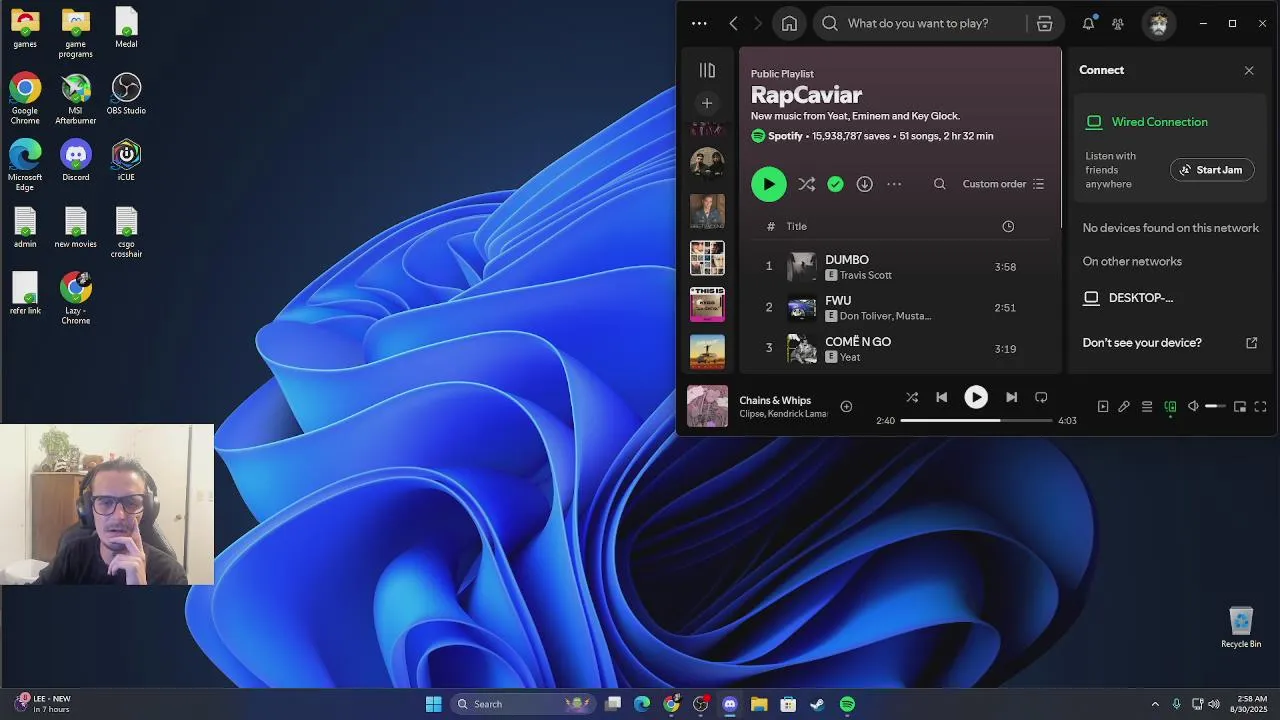The width and height of the screenshot is (1280, 720).
Task: Open Windows Start menu
Action: tap(433, 704)
